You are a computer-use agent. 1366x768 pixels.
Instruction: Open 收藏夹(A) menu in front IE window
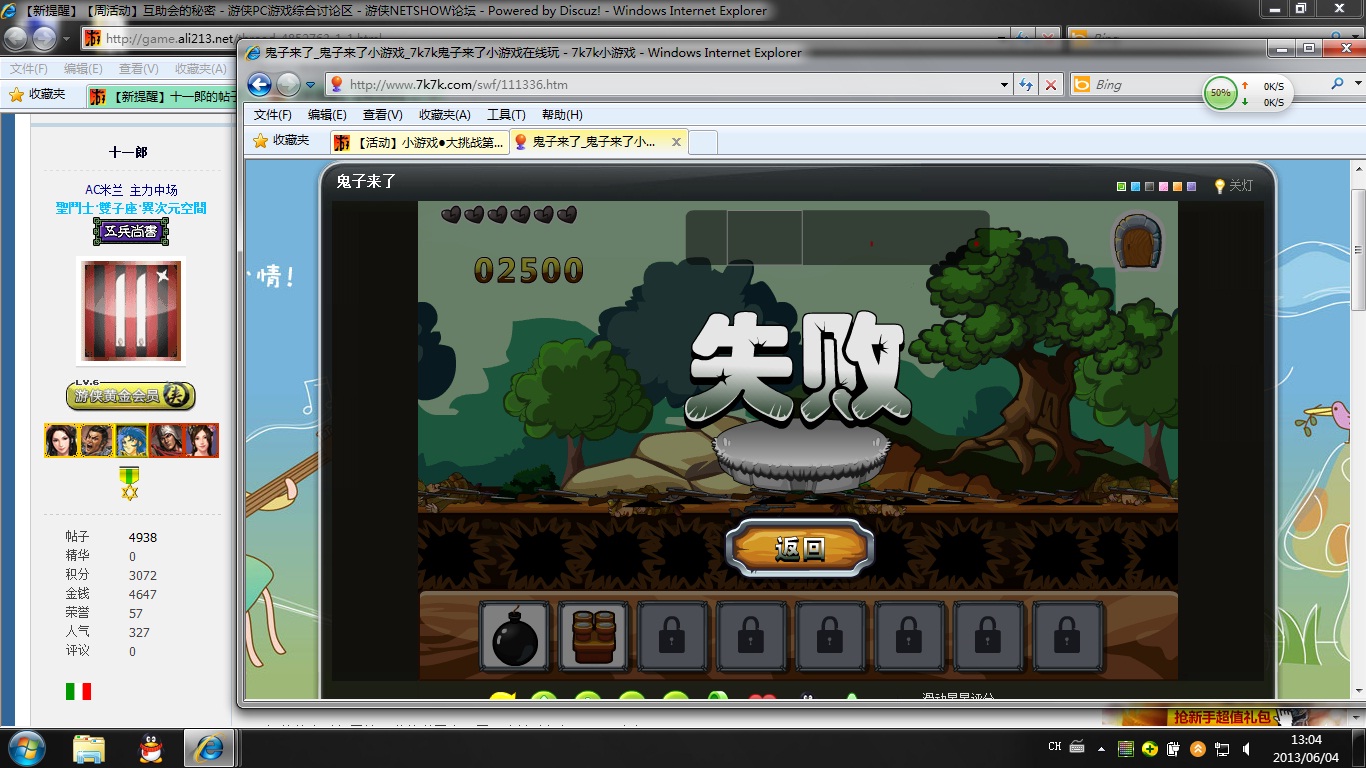[x=445, y=115]
